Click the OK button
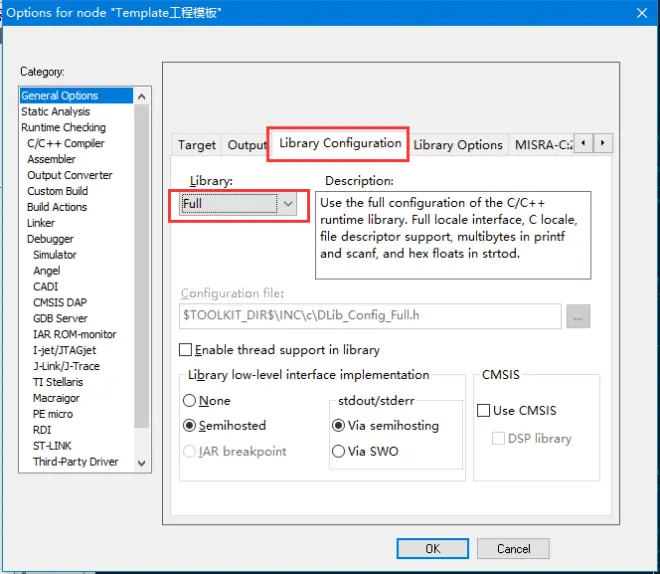The height and width of the screenshot is (574, 660). tap(432, 549)
